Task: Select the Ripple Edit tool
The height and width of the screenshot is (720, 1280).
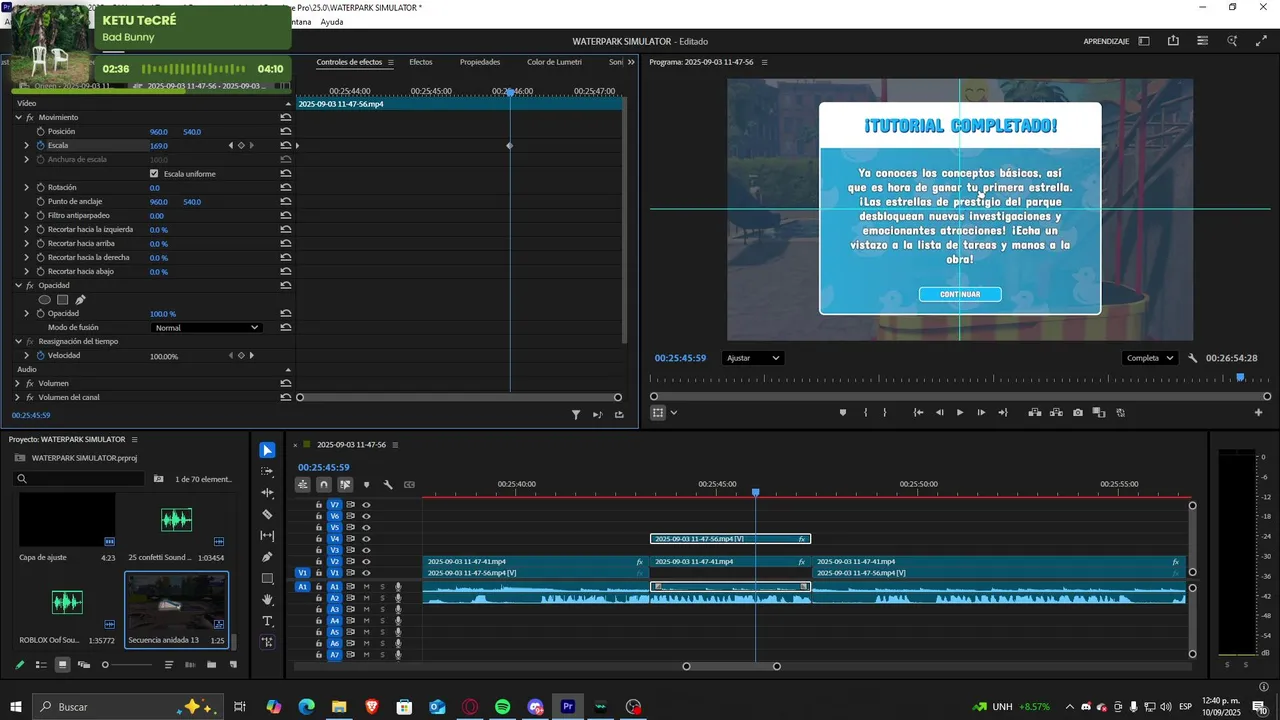Action: [x=267, y=493]
